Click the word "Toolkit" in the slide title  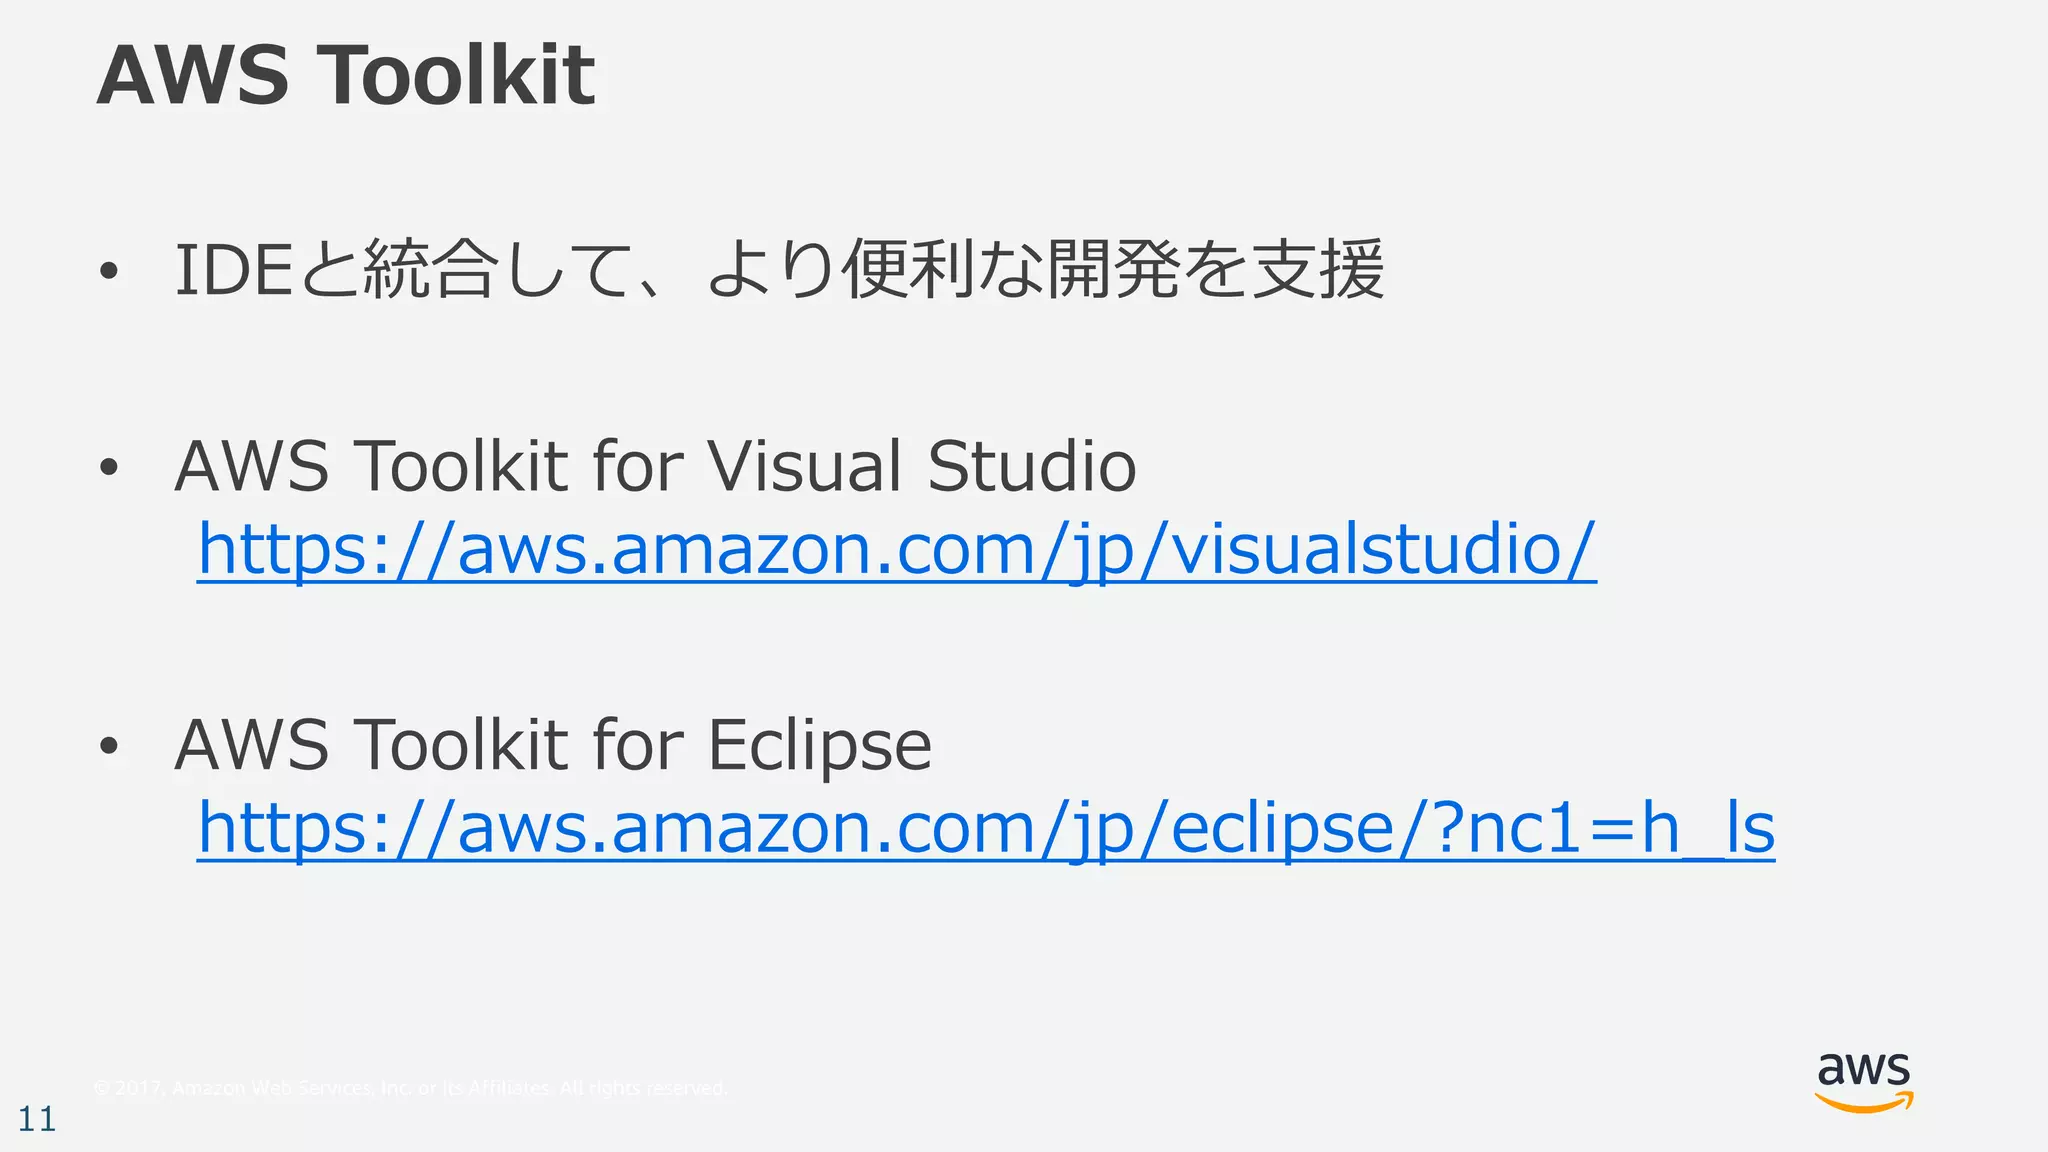click(x=456, y=76)
